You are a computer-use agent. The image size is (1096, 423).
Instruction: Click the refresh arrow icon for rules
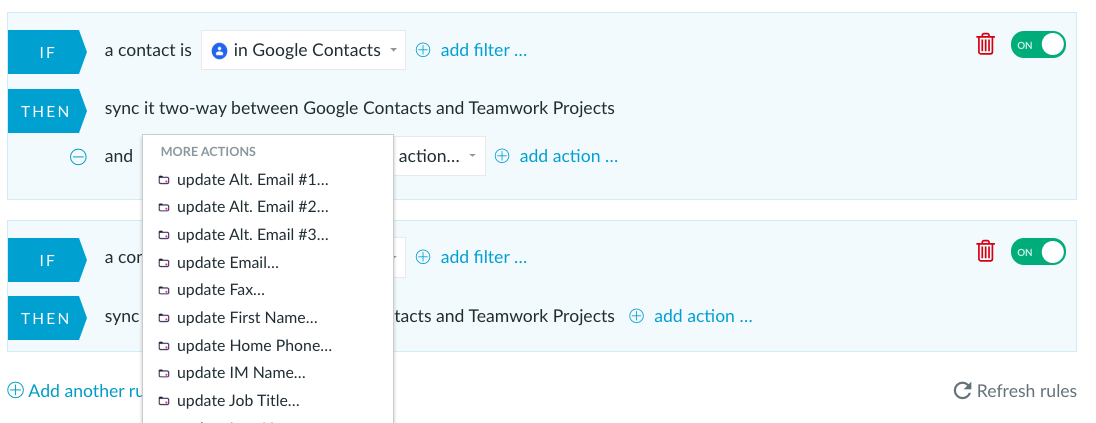point(962,390)
